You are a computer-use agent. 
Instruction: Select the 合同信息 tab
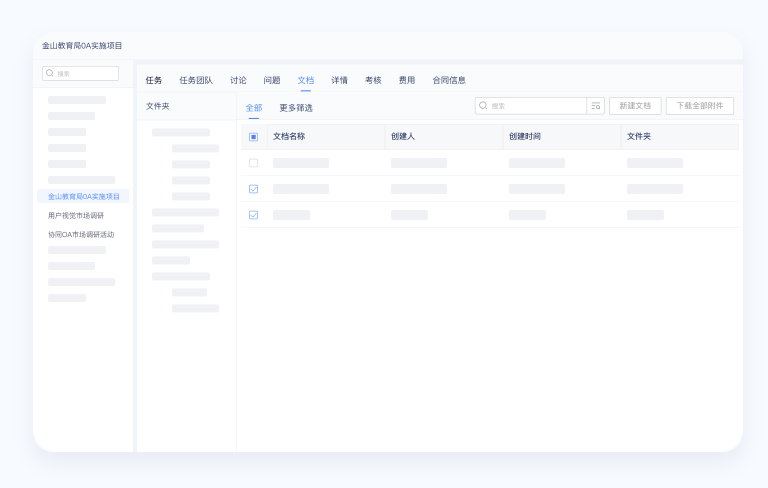(x=449, y=80)
